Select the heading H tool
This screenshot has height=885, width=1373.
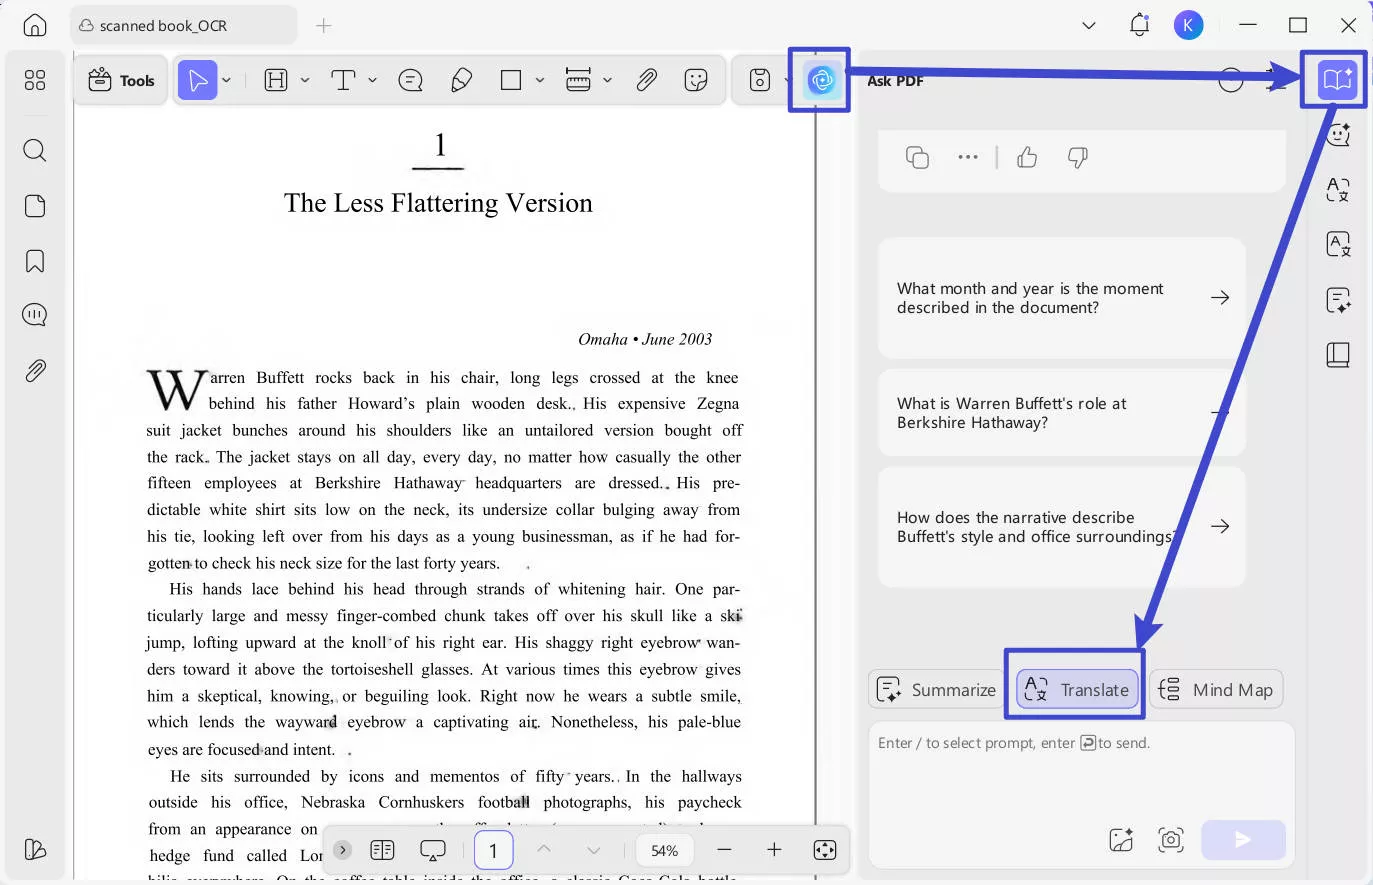click(x=276, y=80)
